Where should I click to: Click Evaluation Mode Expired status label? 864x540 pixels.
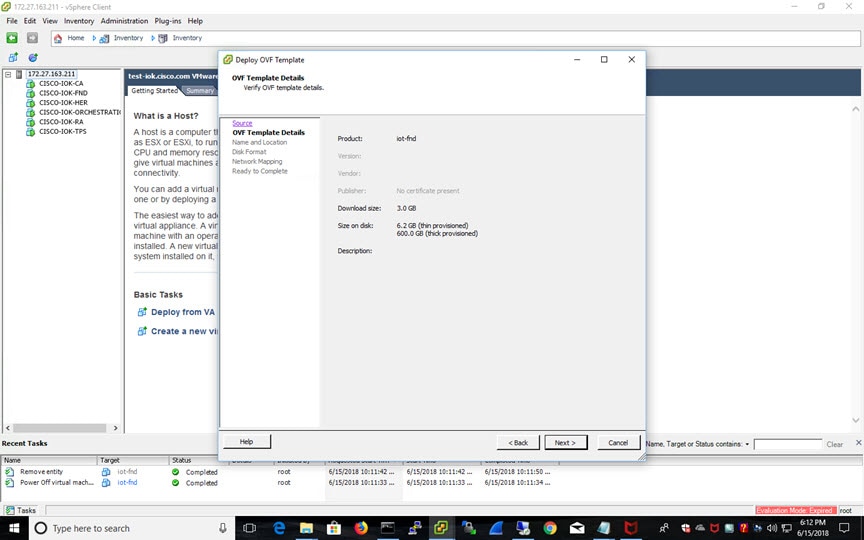(x=796, y=510)
